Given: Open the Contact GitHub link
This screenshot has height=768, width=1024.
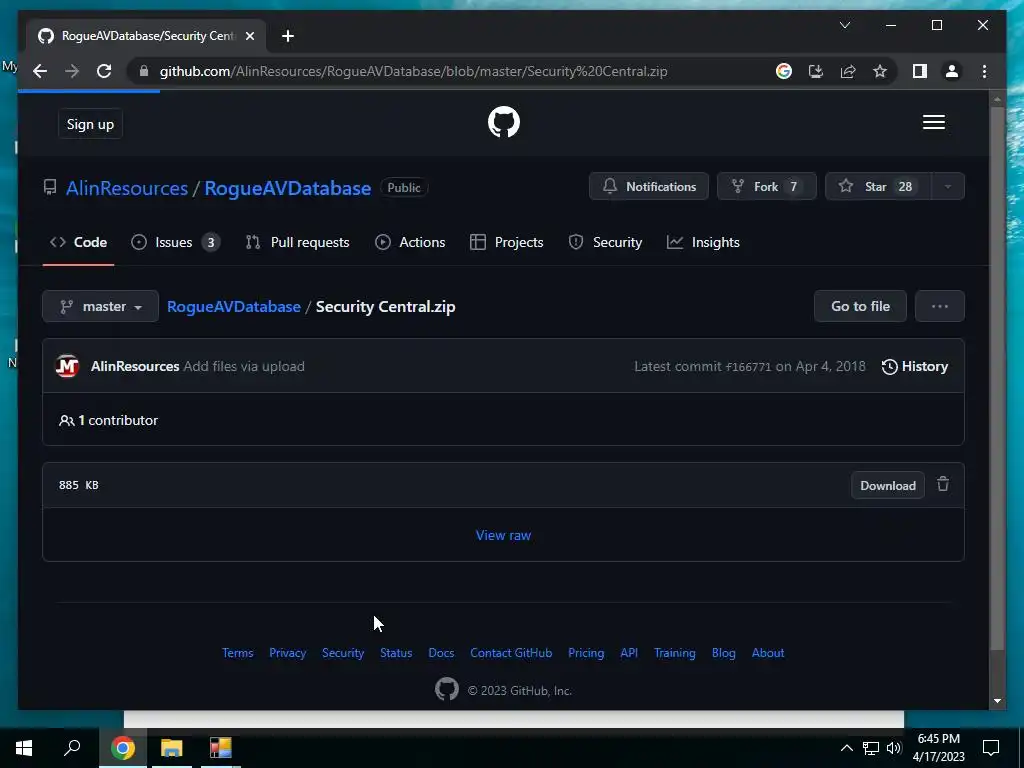Looking at the screenshot, I should 511,653.
